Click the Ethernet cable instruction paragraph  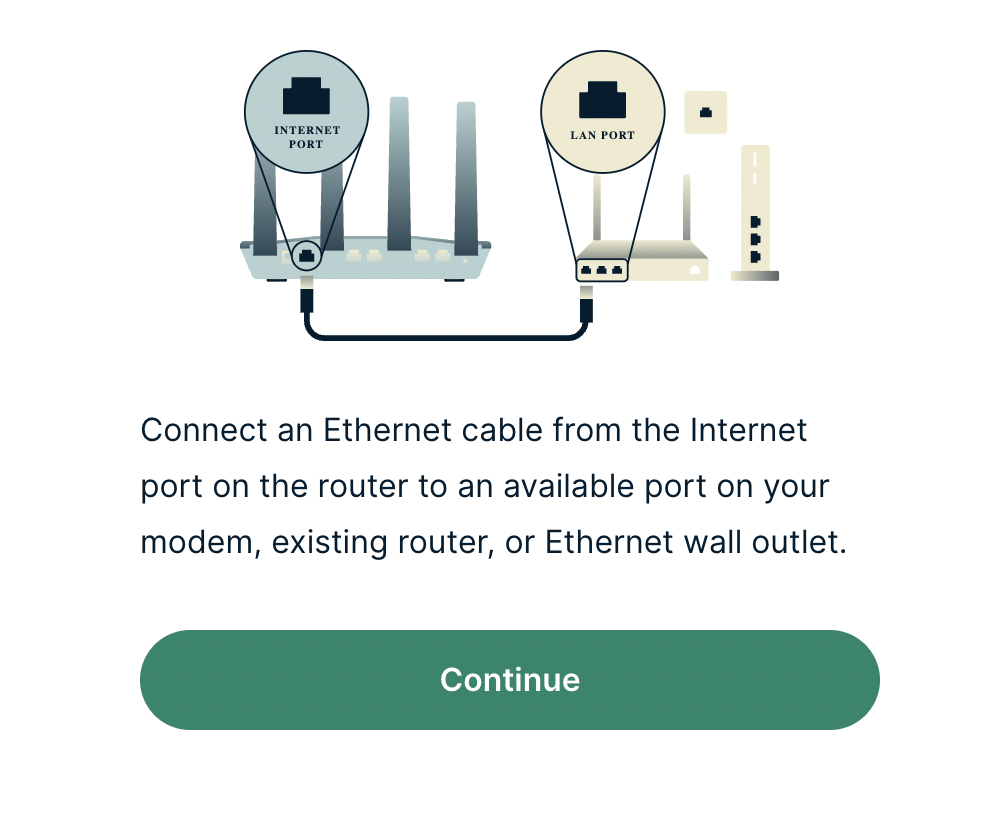click(493, 486)
